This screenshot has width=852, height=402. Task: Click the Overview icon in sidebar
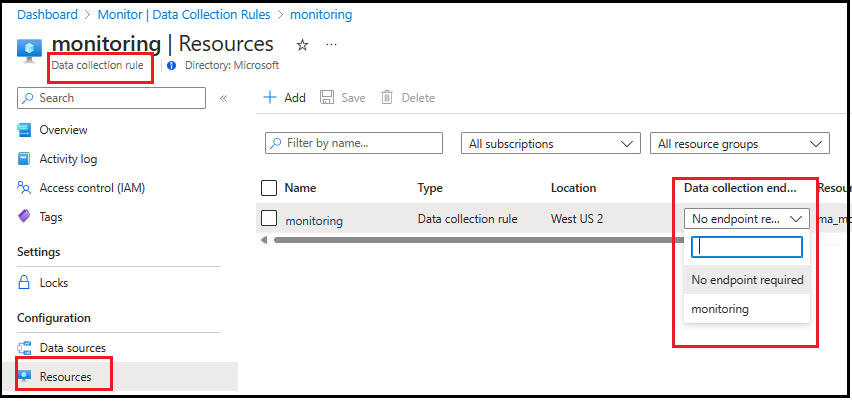tap(24, 130)
